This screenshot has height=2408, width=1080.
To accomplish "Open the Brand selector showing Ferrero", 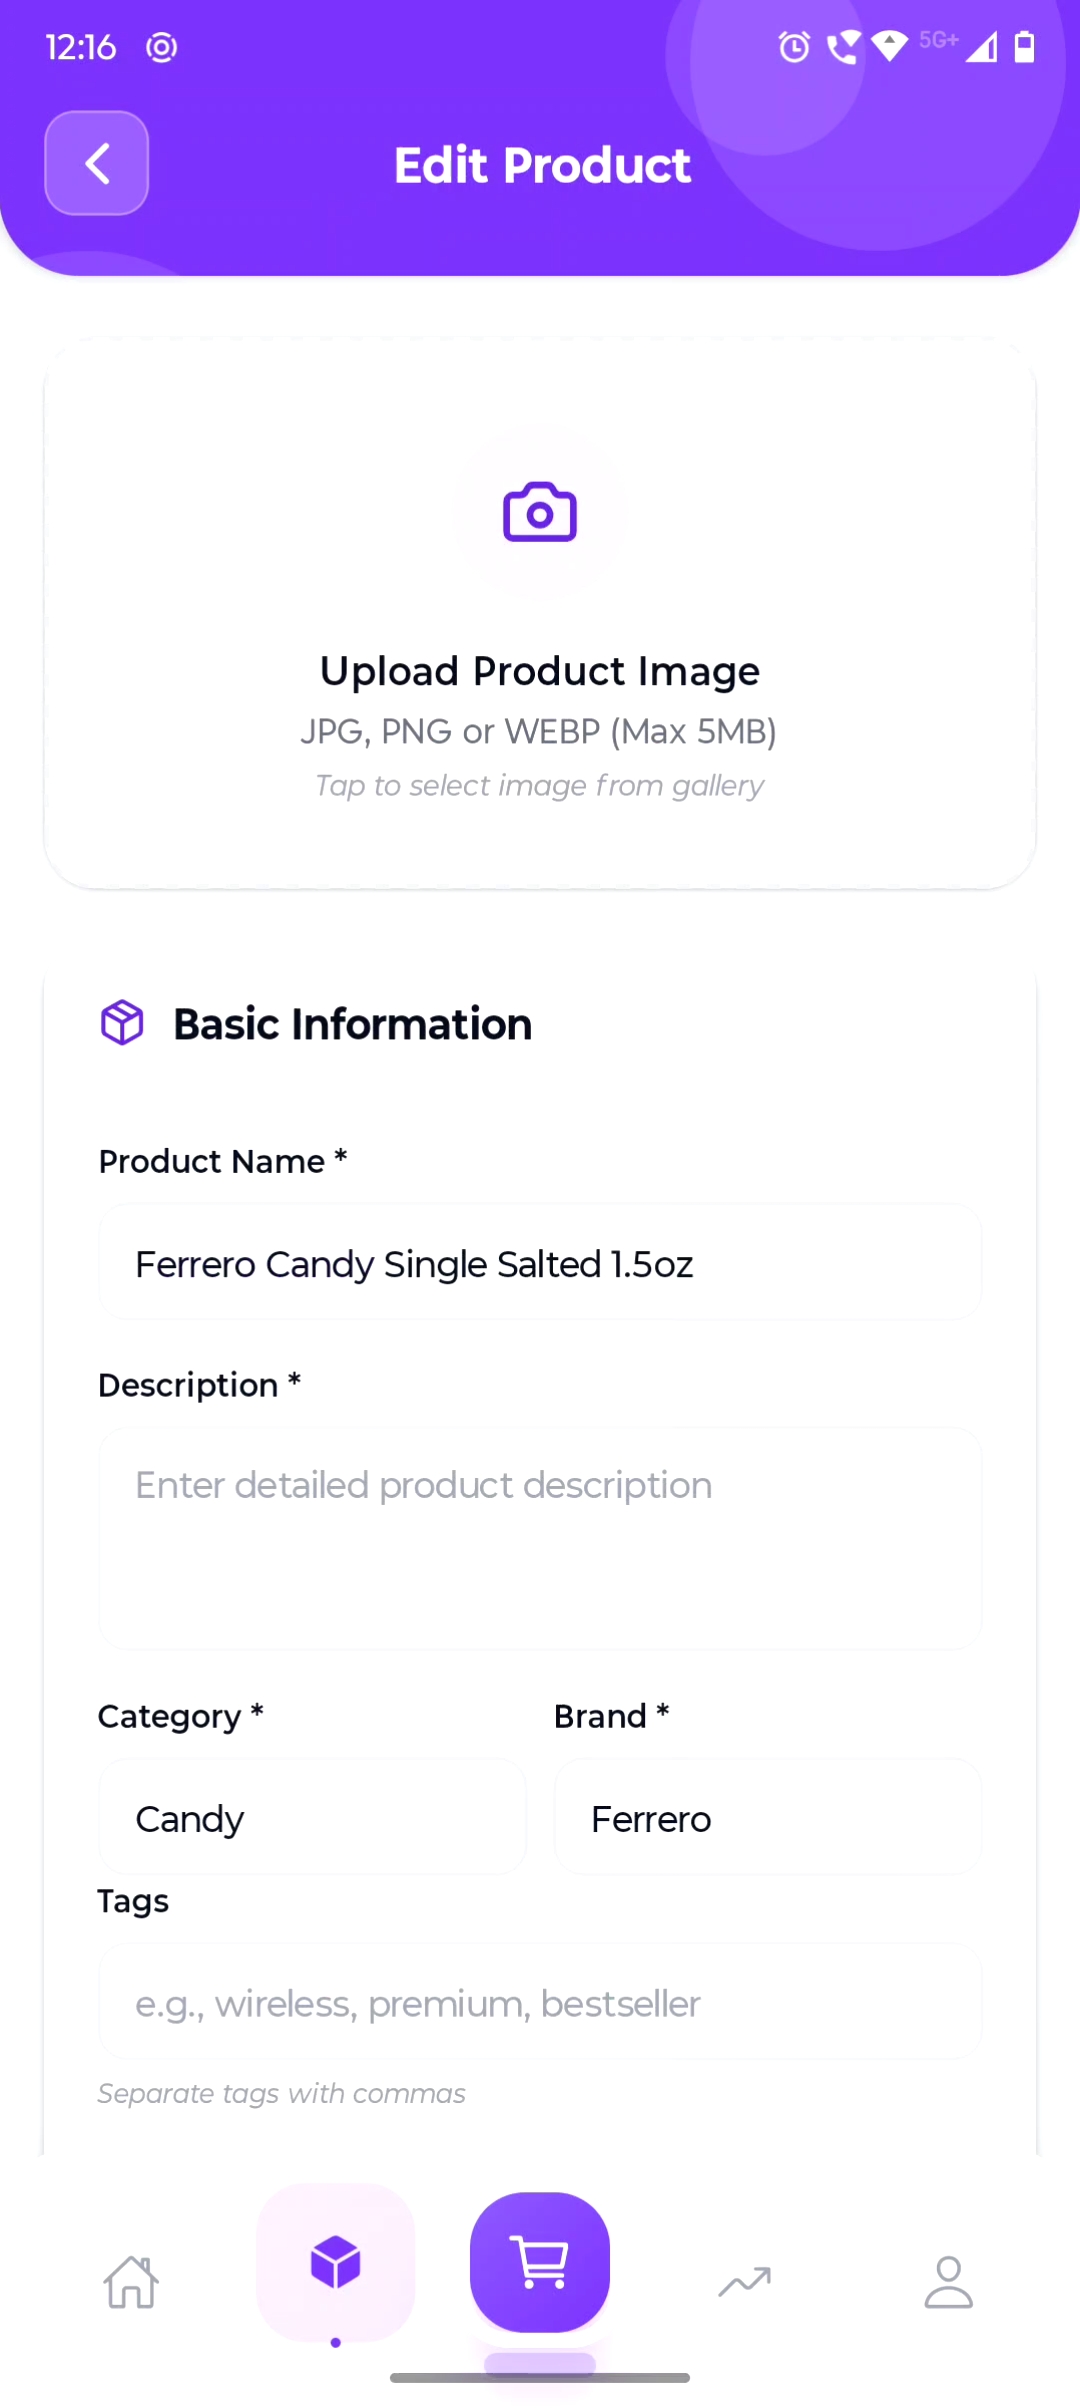I will [x=767, y=1817].
